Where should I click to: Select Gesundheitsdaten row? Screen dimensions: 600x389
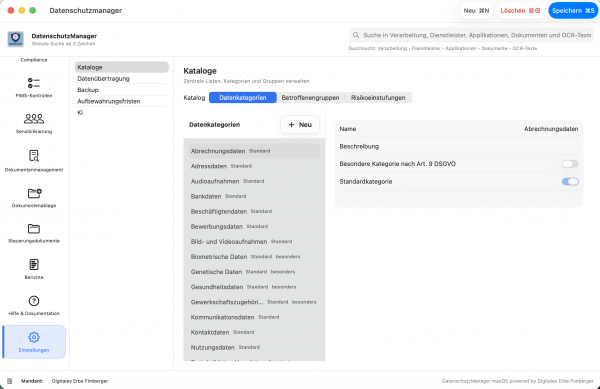click(x=254, y=287)
